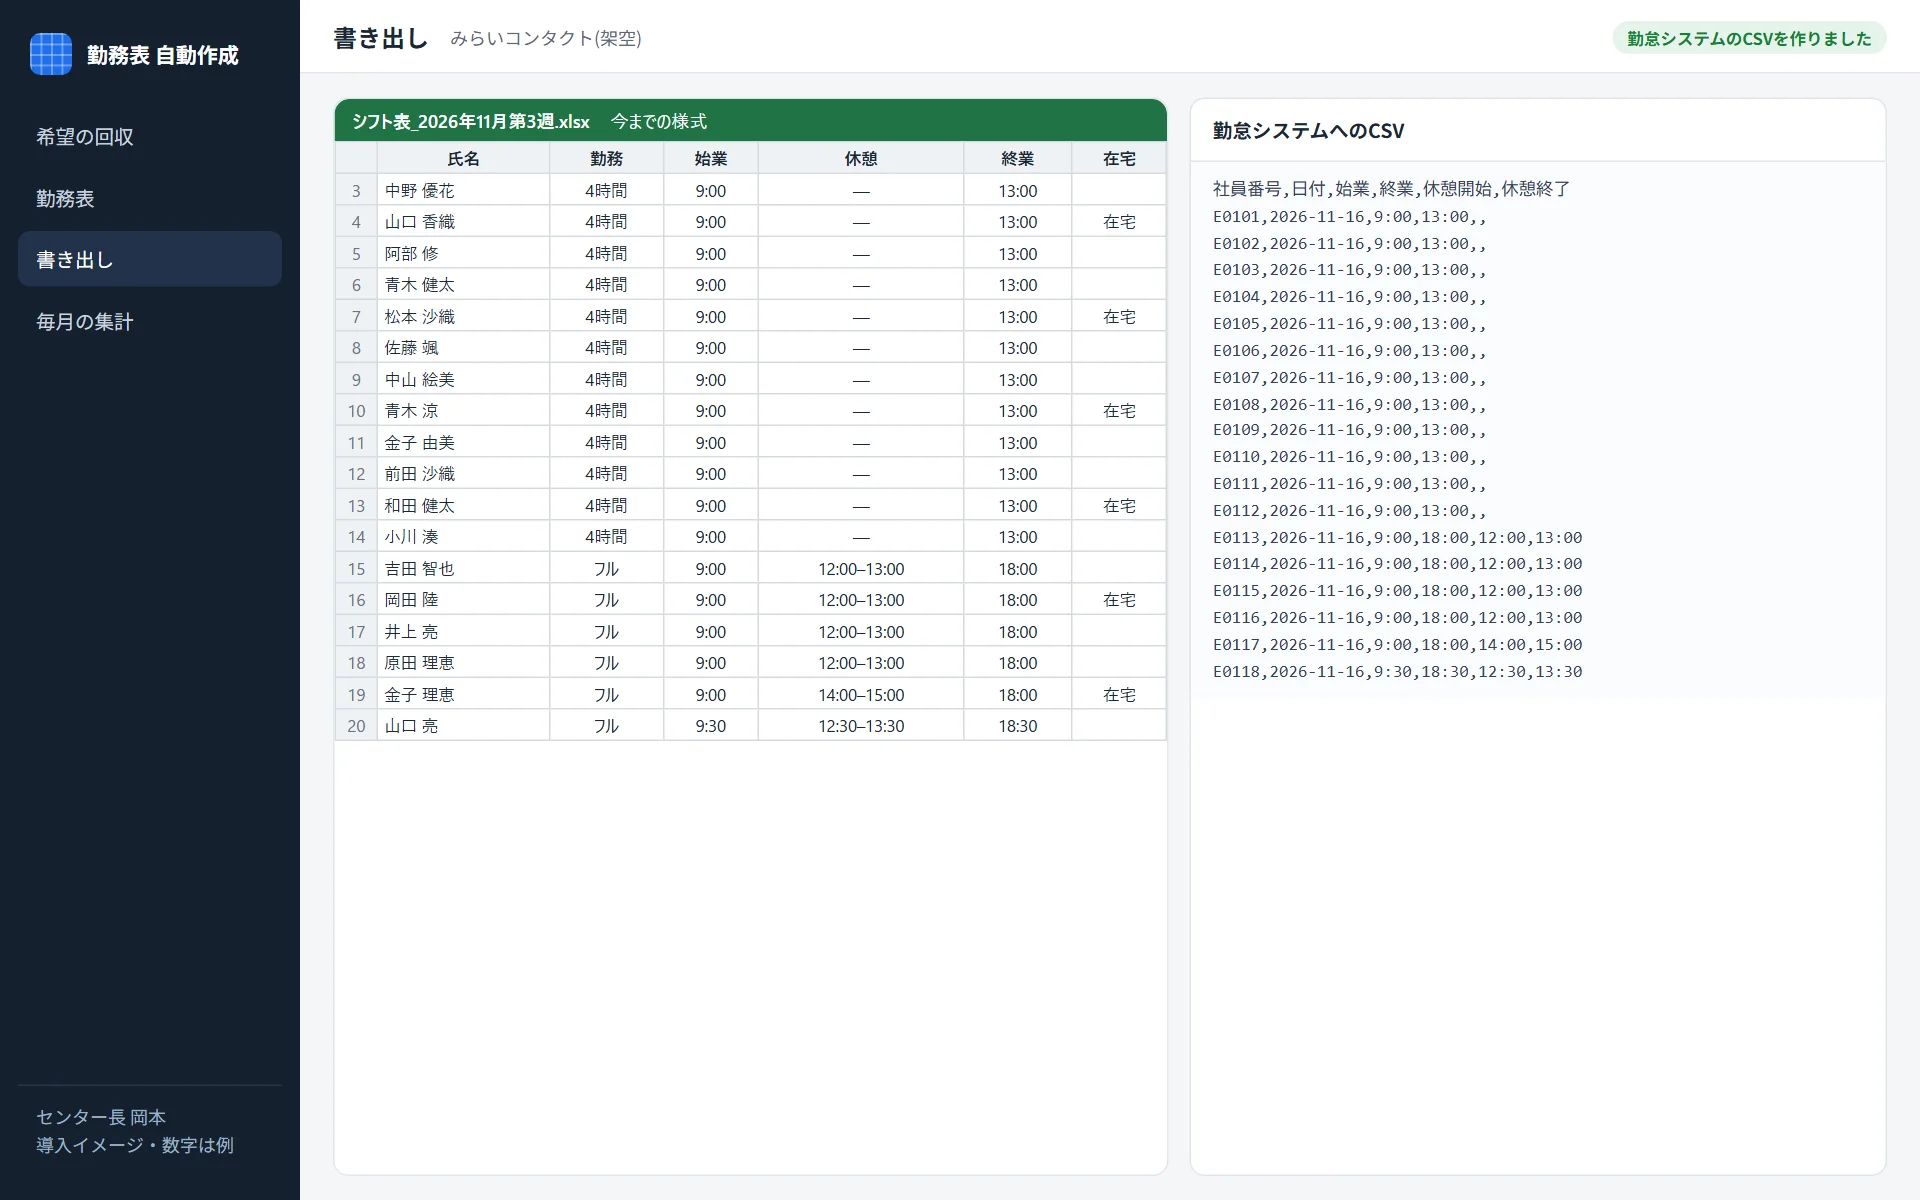Select the name cell 中野 優花
Viewport: 1920px width, 1200px height.
(463, 190)
